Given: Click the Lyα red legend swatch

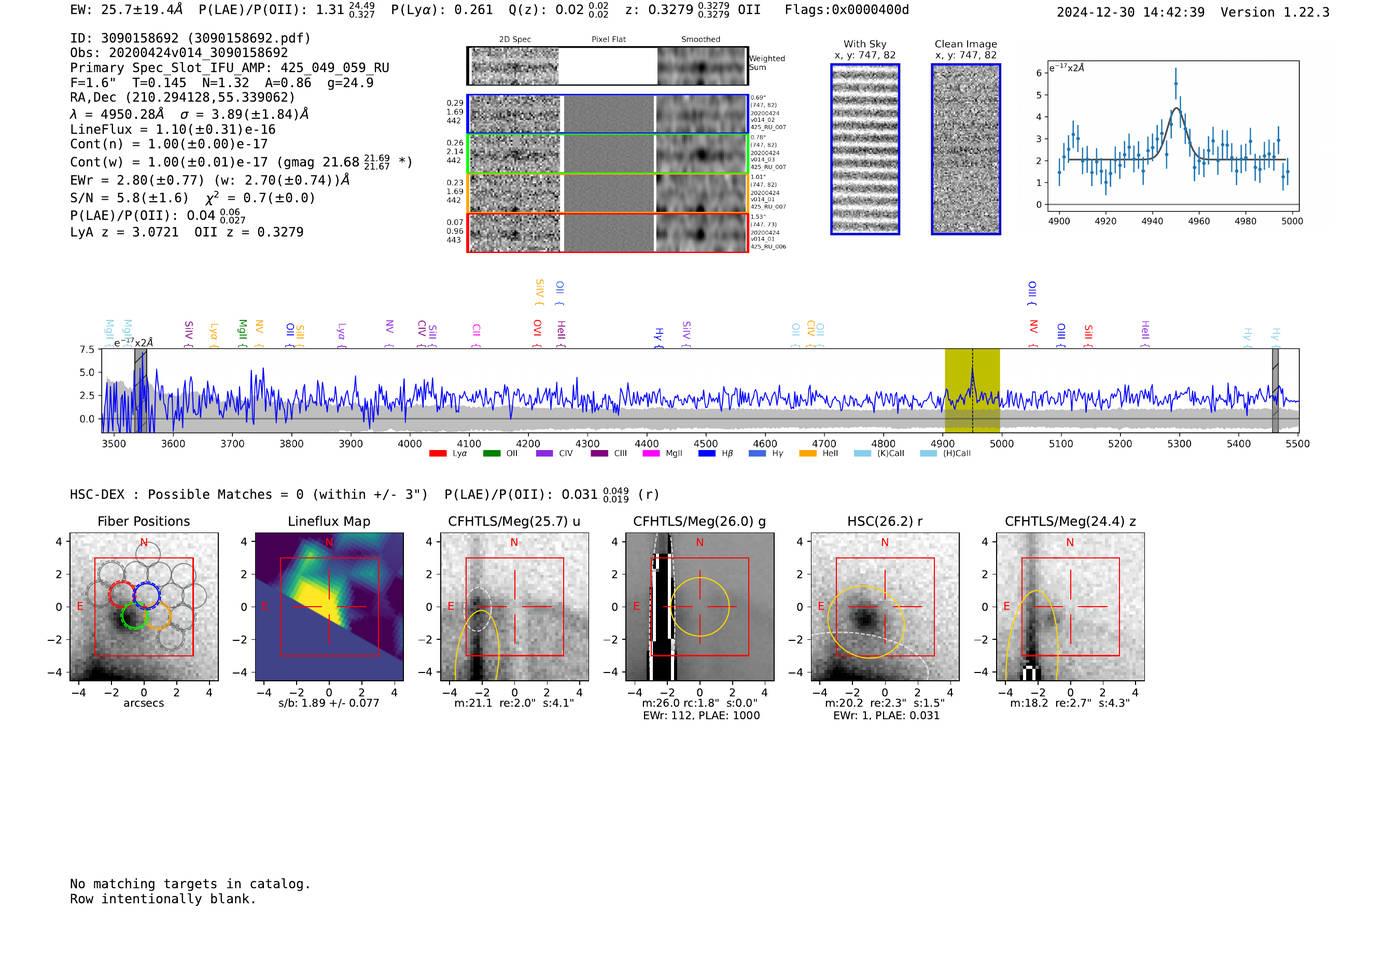Looking at the screenshot, I should pos(437,454).
